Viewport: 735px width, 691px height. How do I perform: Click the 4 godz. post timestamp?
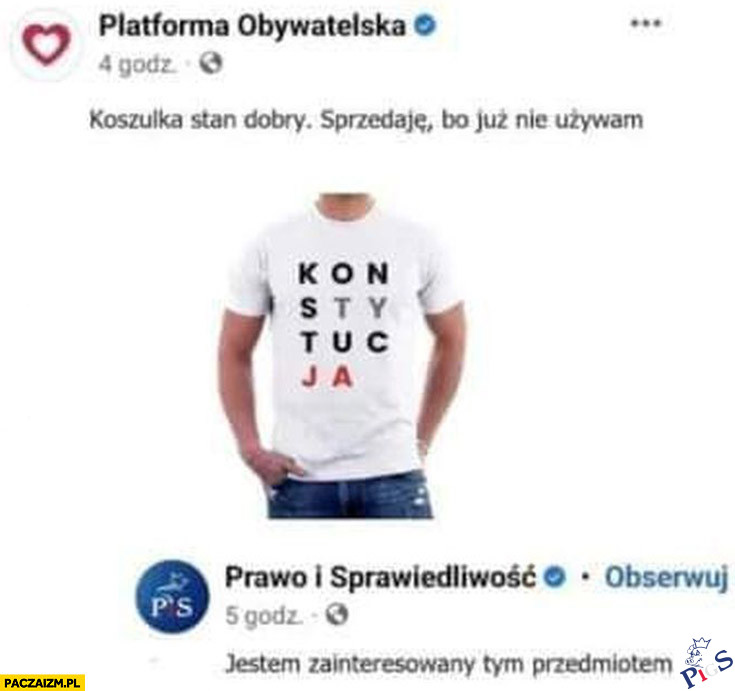[138, 64]
